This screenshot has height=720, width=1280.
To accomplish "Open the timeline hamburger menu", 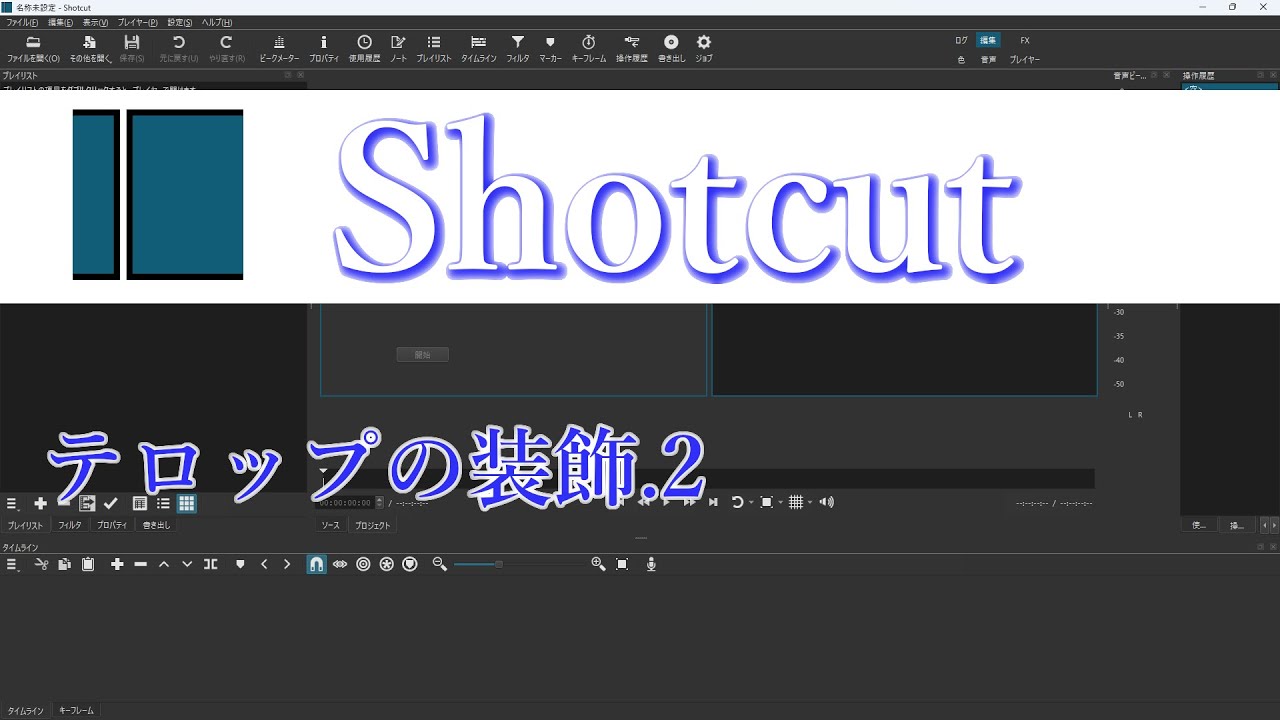I will [13, 564].
